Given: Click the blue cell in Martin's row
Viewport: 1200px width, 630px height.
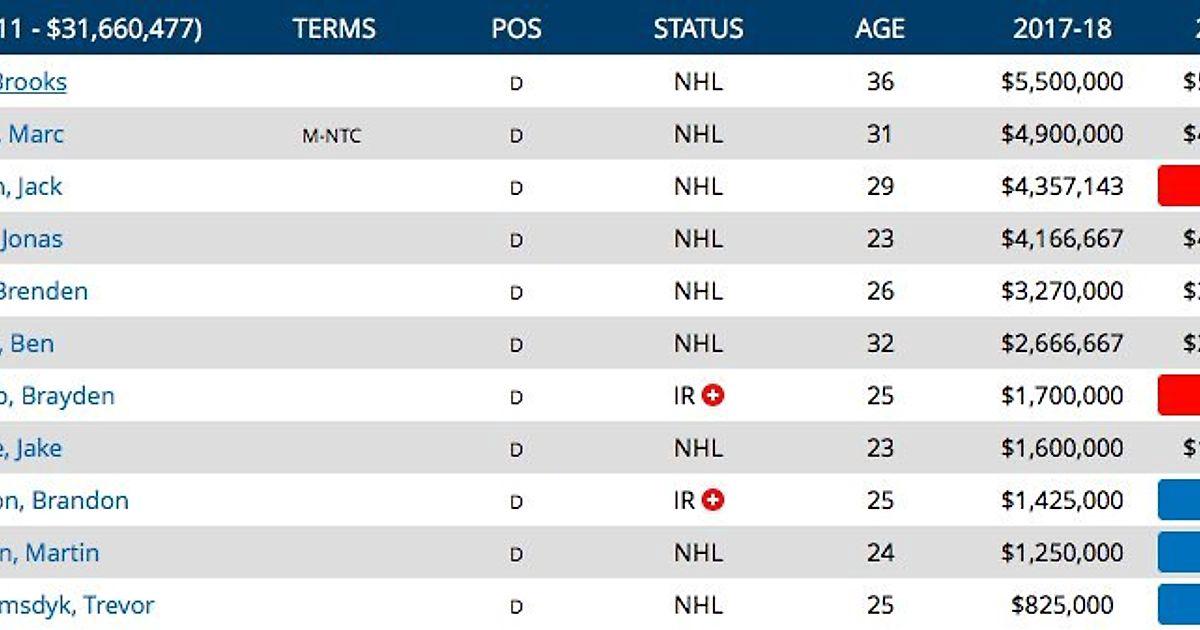Looking at the screenshot, I should 1179,553.
